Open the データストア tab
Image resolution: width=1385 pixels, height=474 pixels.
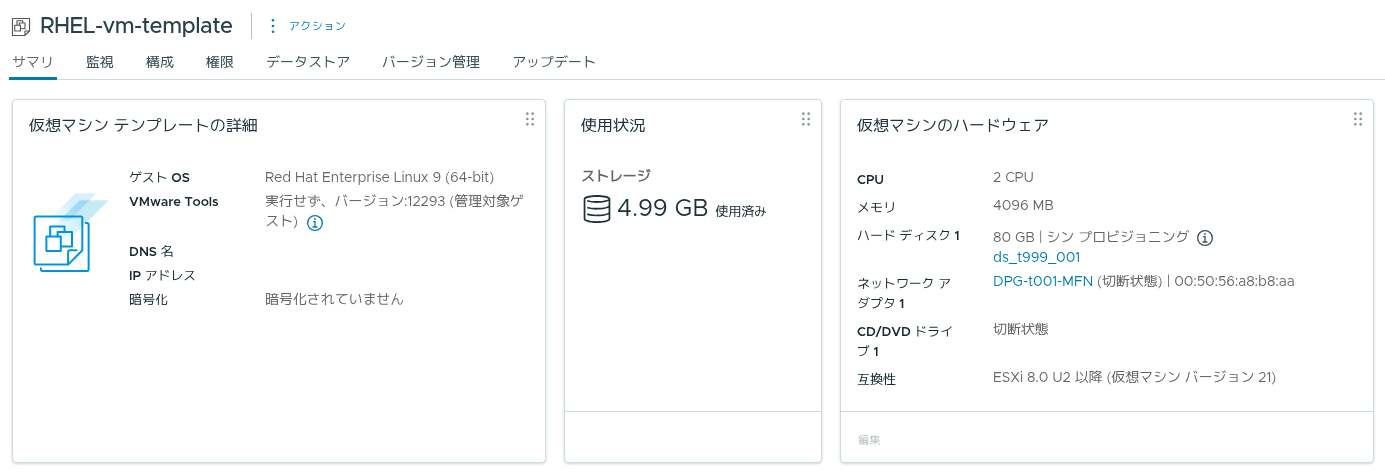tap(308, 62)
